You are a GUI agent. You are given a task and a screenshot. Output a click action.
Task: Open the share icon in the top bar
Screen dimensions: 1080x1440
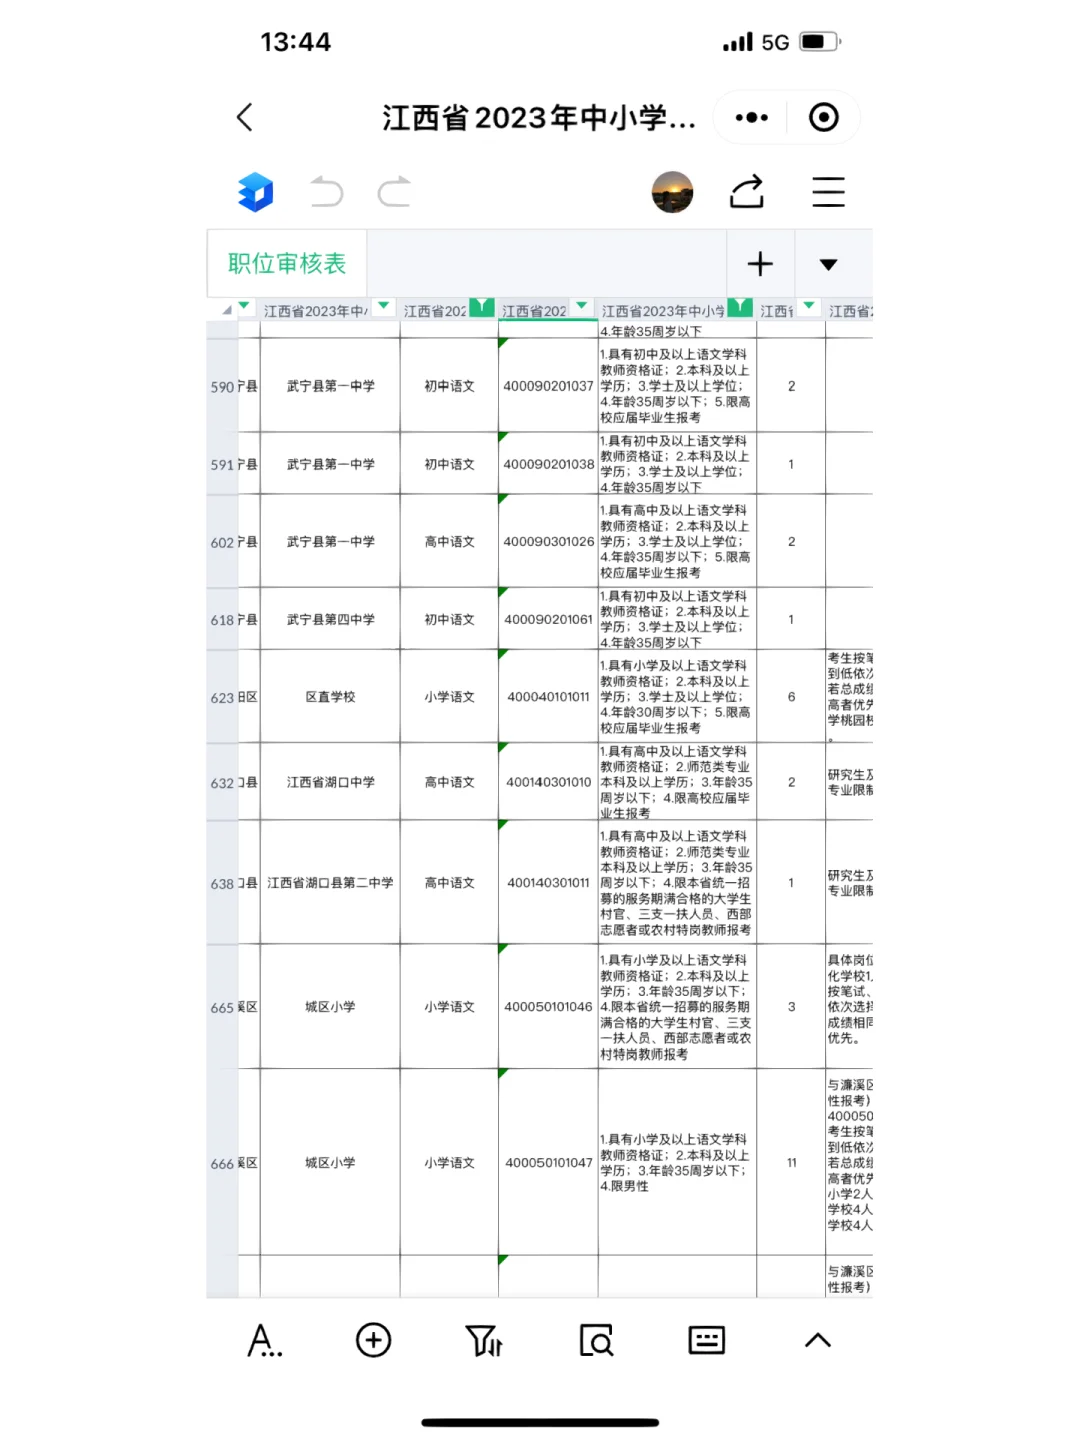[x=746, y=192]
